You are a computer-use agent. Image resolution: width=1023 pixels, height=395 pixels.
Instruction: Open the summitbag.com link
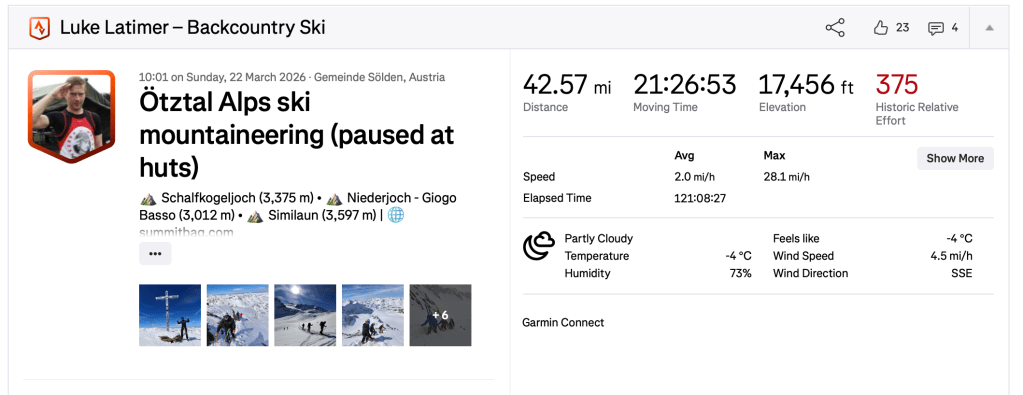tap(187, 232)
